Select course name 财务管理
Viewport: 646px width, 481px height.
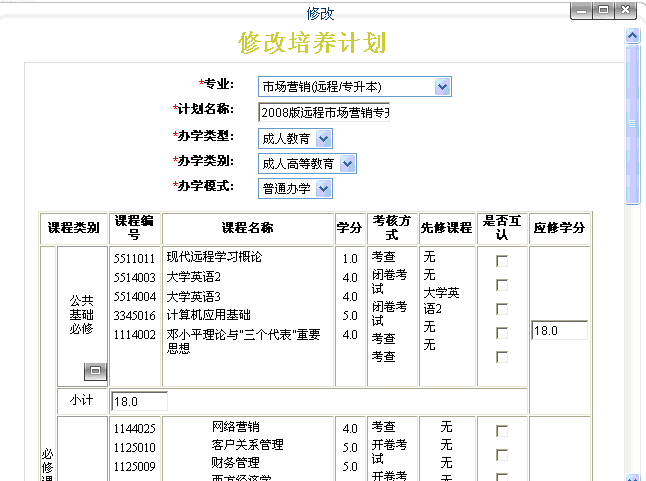[x=235, y=463]
